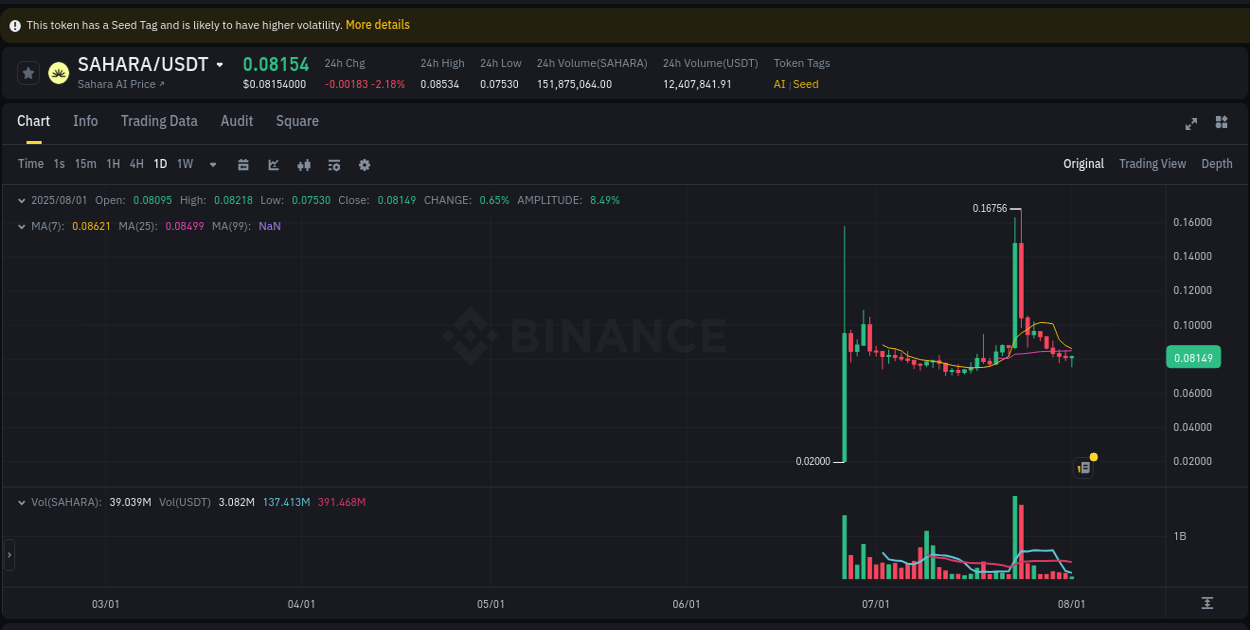This screenshot has height=630, width=1250.
Task: Open the chart layout grid icon
Action: (1221, 122)
